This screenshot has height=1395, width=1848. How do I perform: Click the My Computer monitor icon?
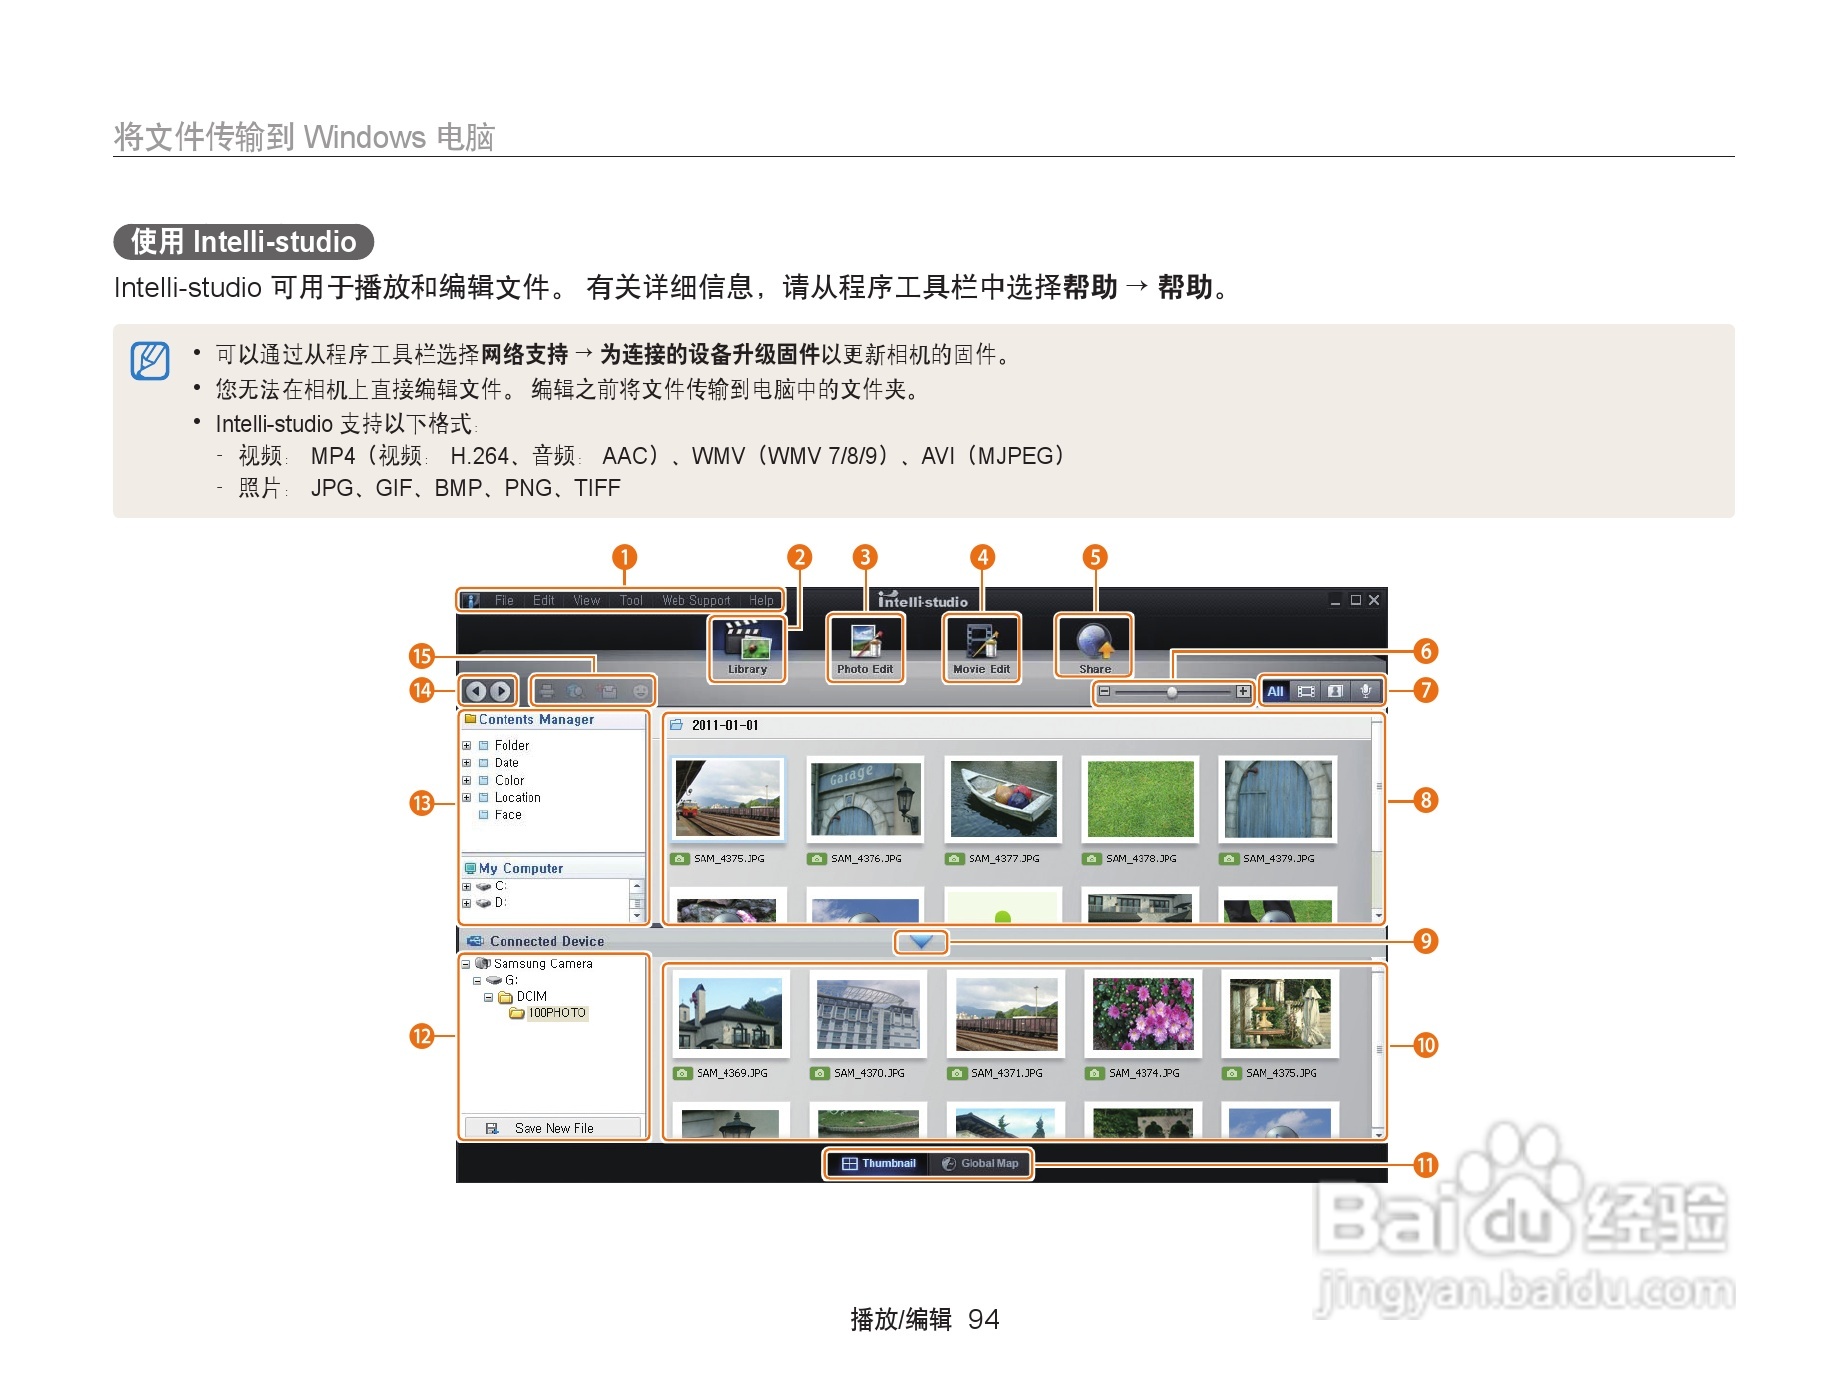pos(470,868)
